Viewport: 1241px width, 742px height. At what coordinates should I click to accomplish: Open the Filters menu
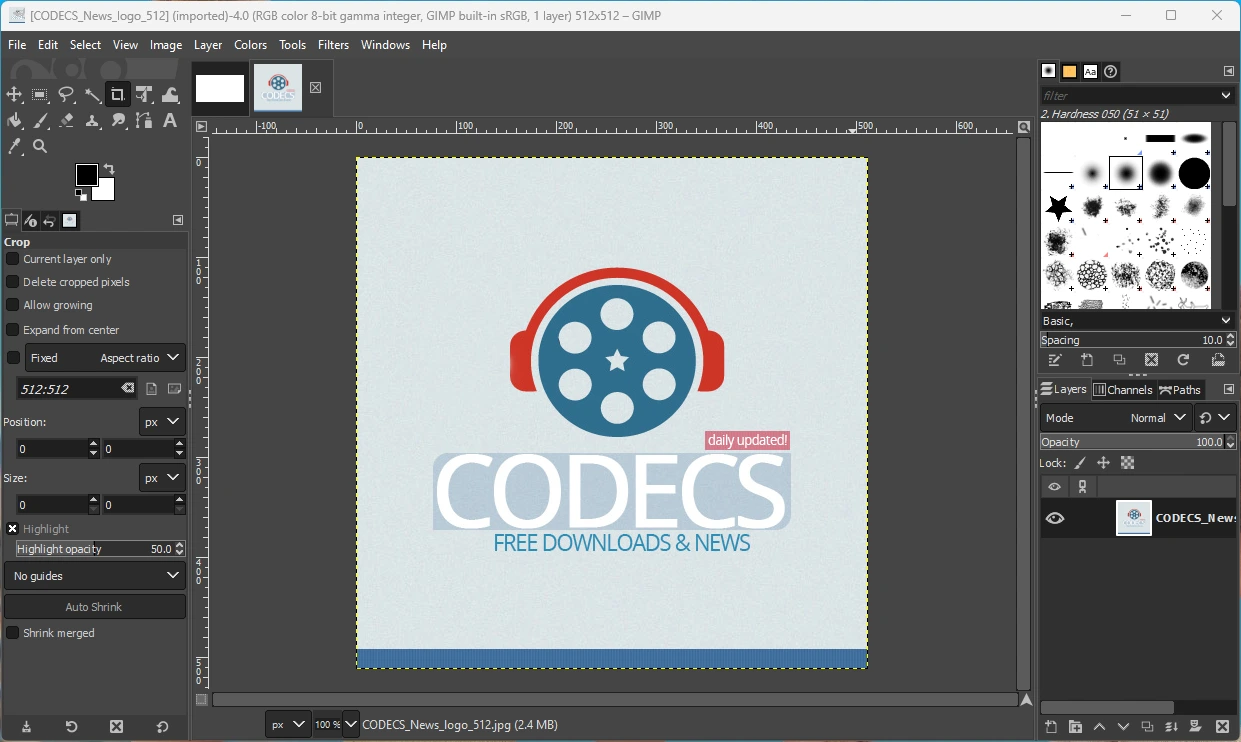pos(333,45)
